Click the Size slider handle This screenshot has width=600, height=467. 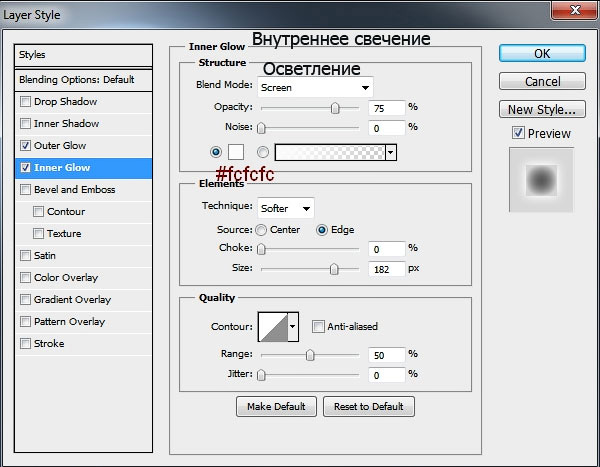point(334,269)
